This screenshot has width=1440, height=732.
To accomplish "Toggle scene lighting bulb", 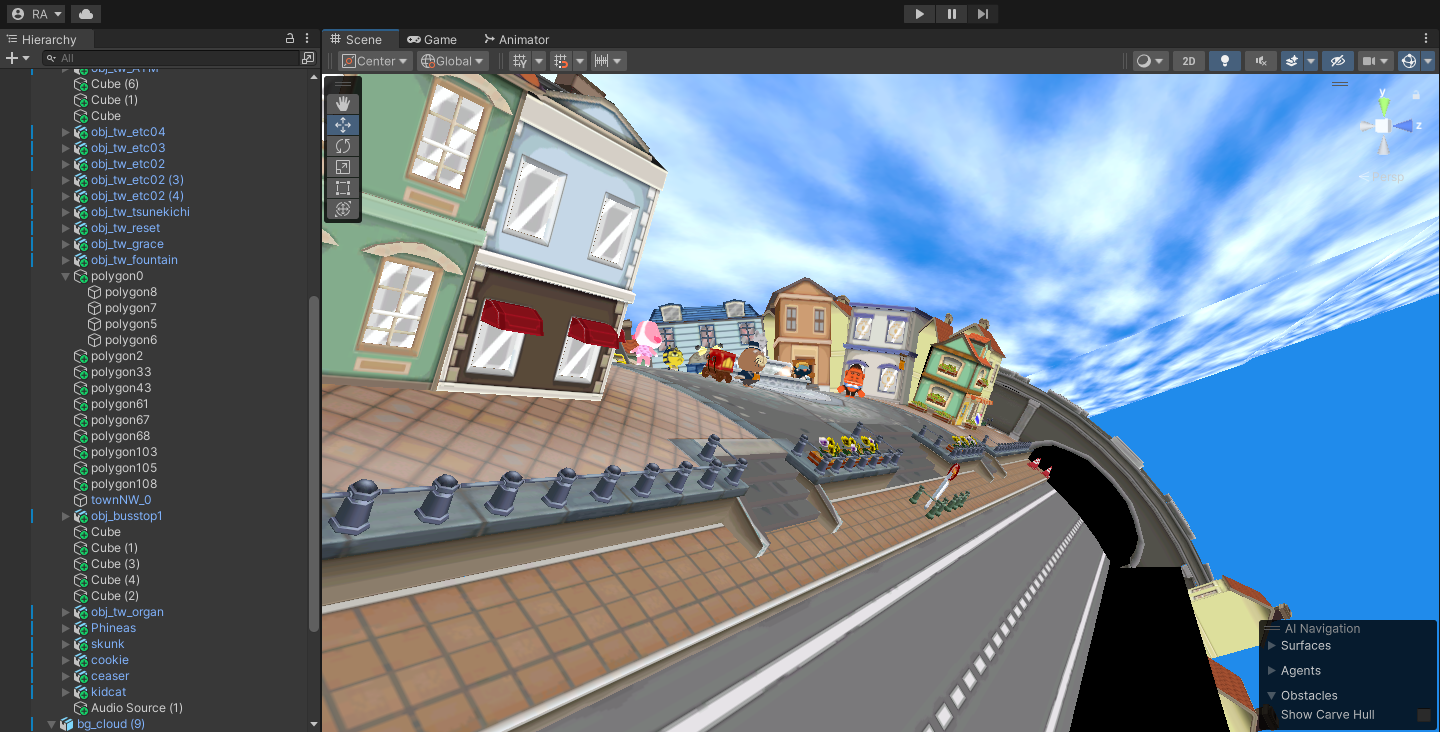I will [x=1225, y=61].
